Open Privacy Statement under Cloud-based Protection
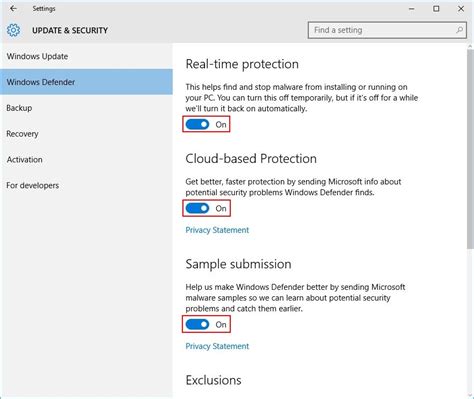Viewport: 474px width, 399px height. [x=217, y=230]
